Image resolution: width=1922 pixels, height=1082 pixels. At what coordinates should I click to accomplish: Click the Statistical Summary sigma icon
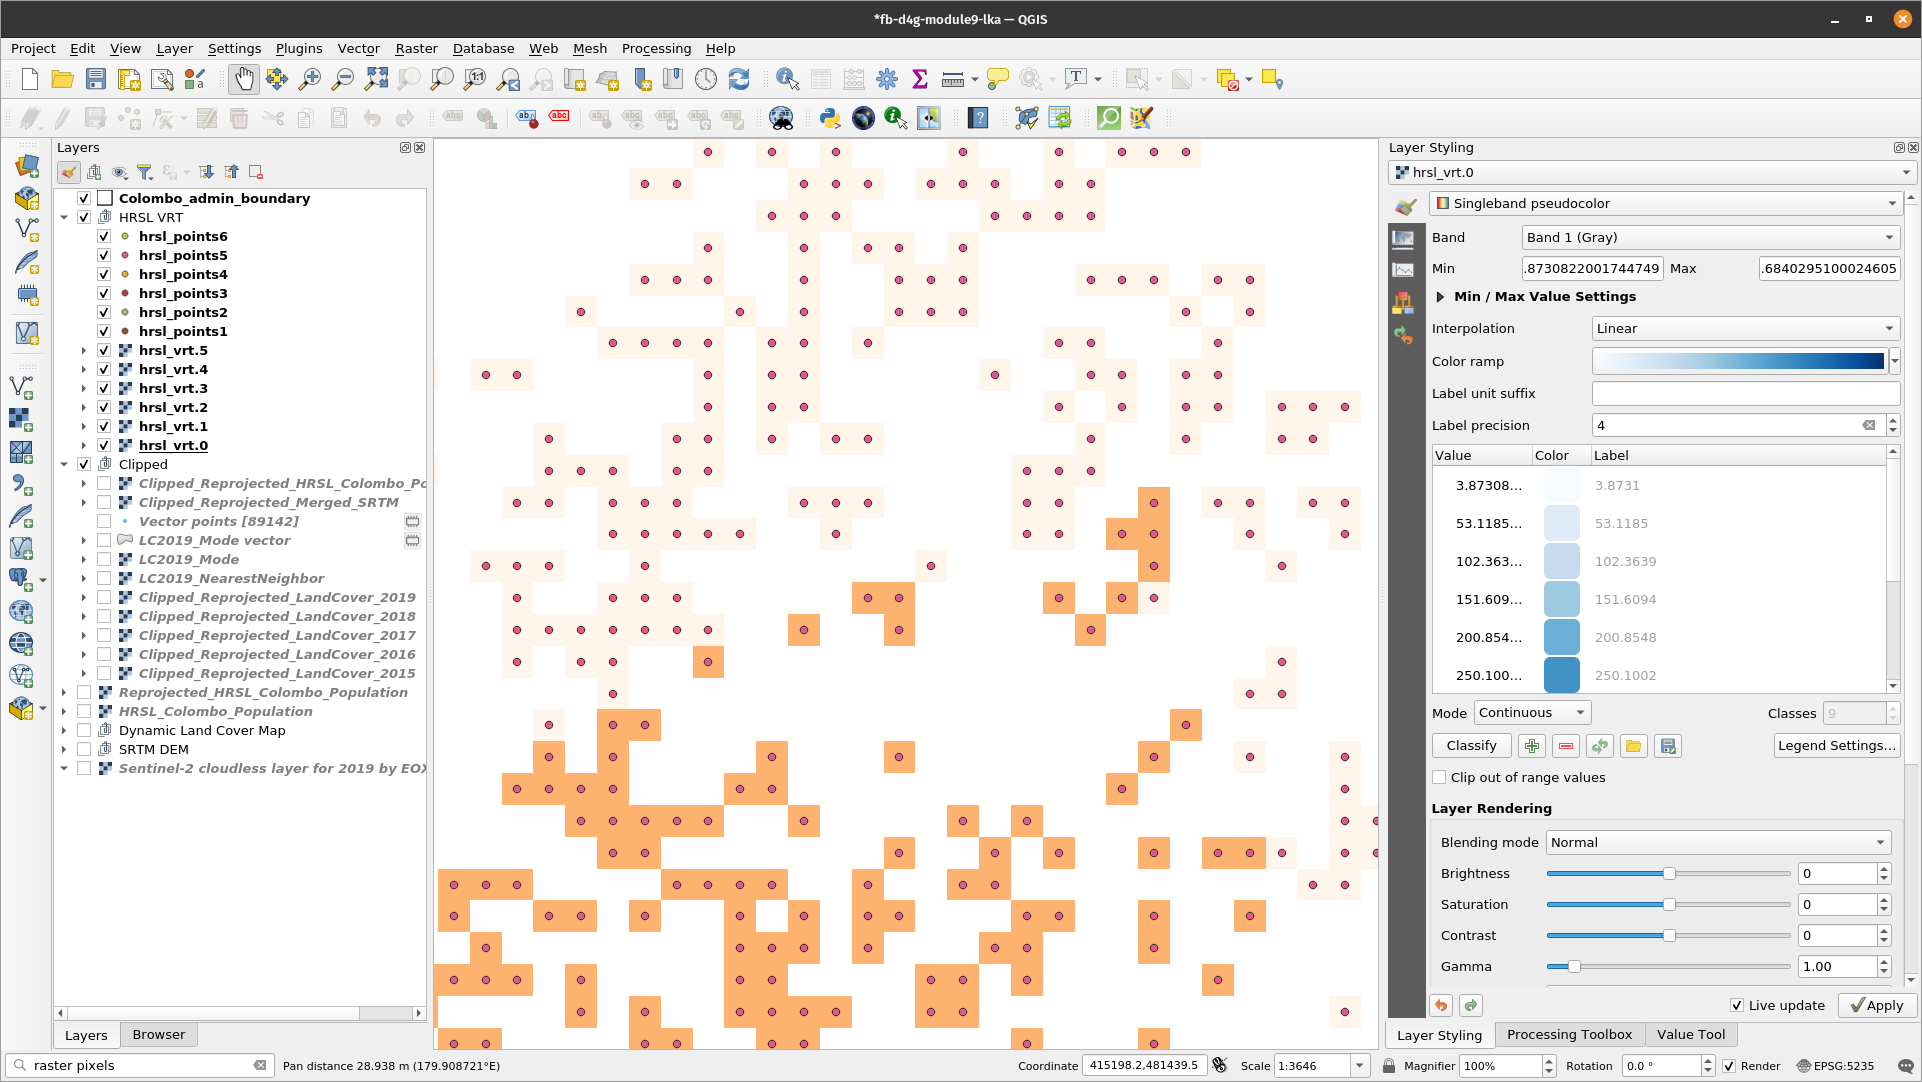[920, 80]
